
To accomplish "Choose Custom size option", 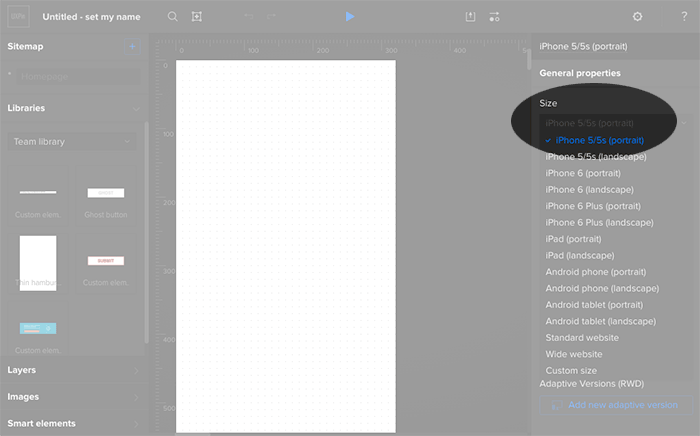I will 571,371.
